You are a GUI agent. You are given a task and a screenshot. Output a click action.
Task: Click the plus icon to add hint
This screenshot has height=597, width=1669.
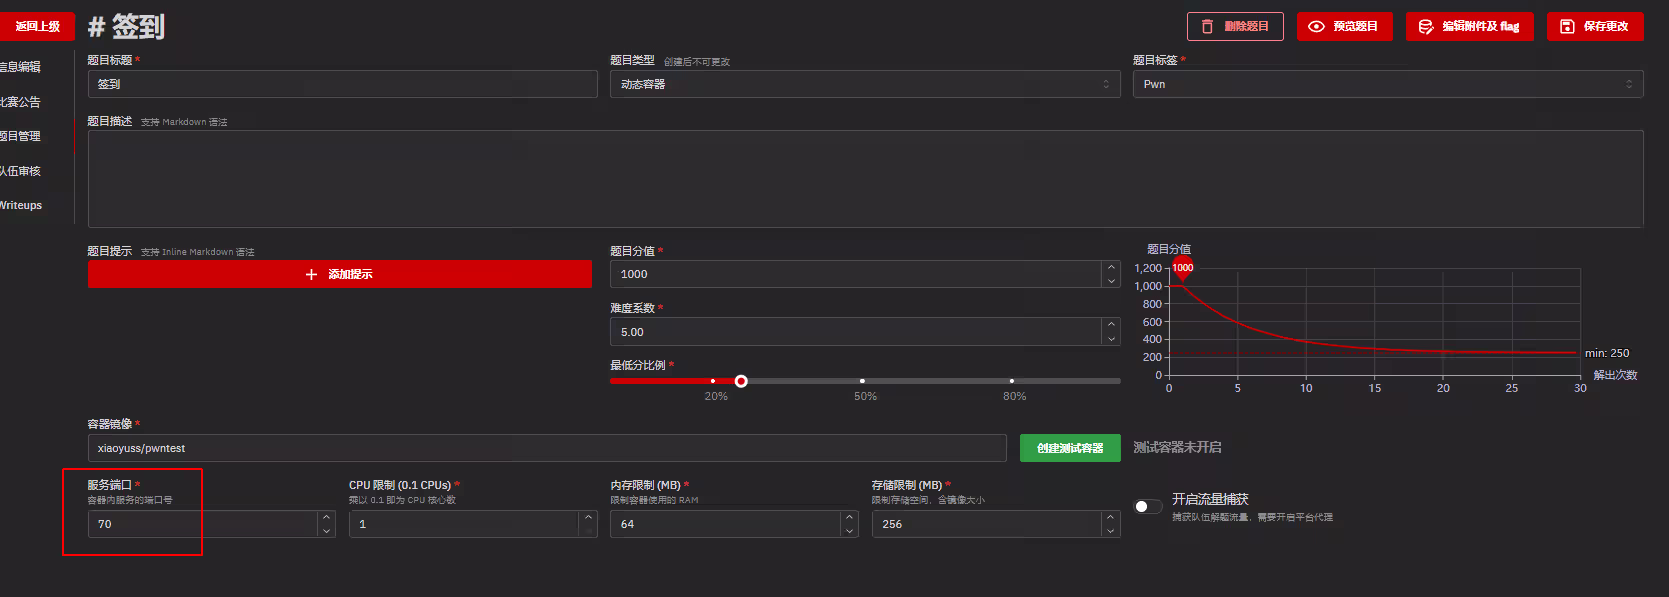click(x=311, y=274)
